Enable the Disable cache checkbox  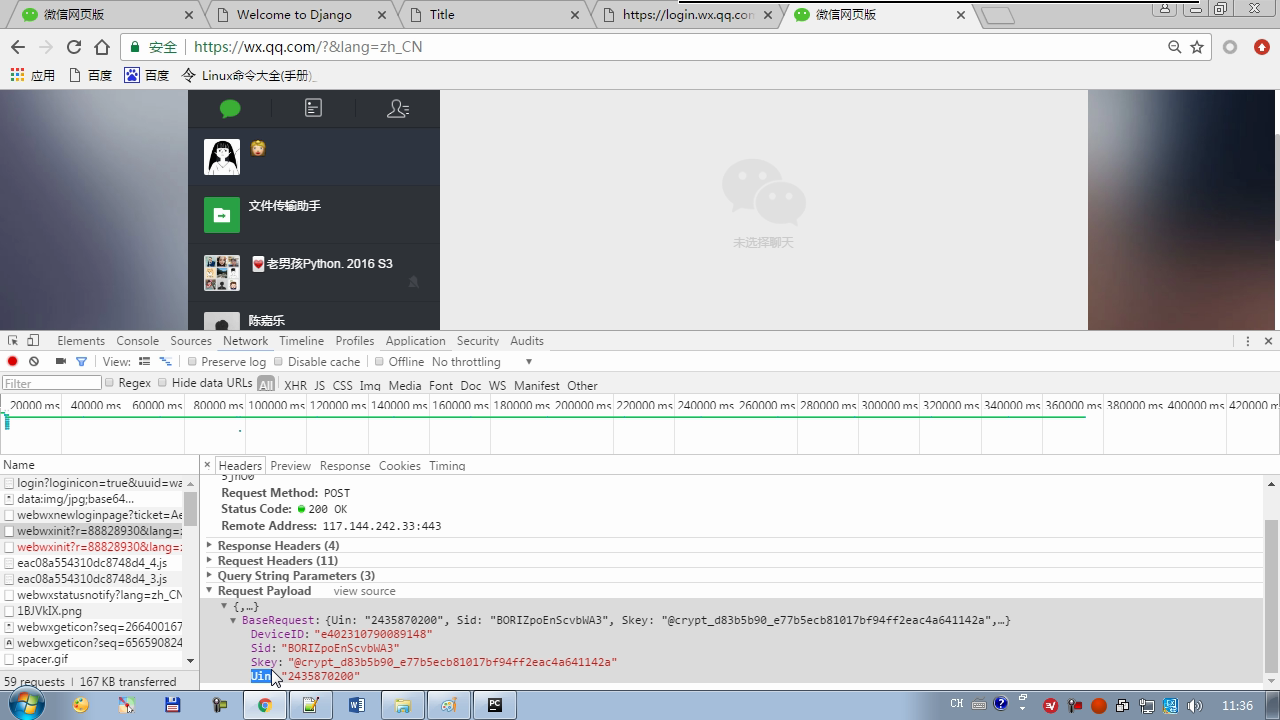pyautogui.click(x=279, y=362)
